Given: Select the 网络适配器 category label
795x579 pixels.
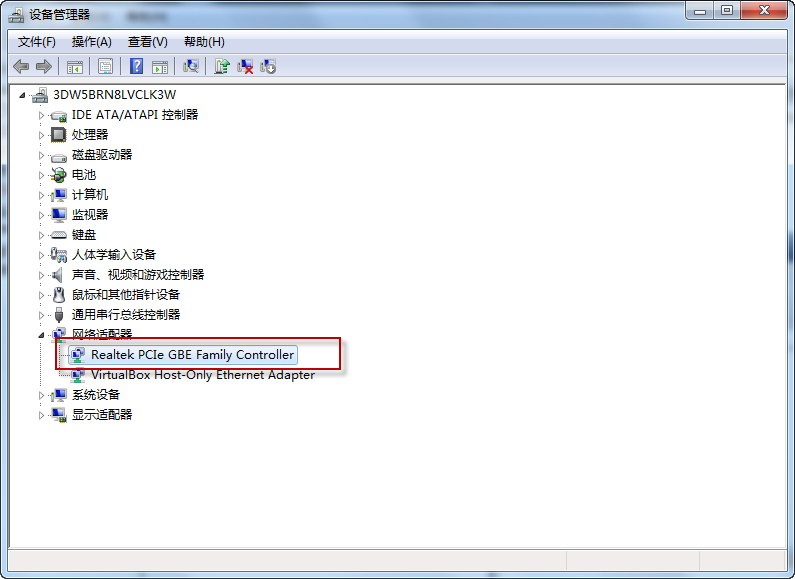Looking at the screenshot, I should (x=102, y=334).
